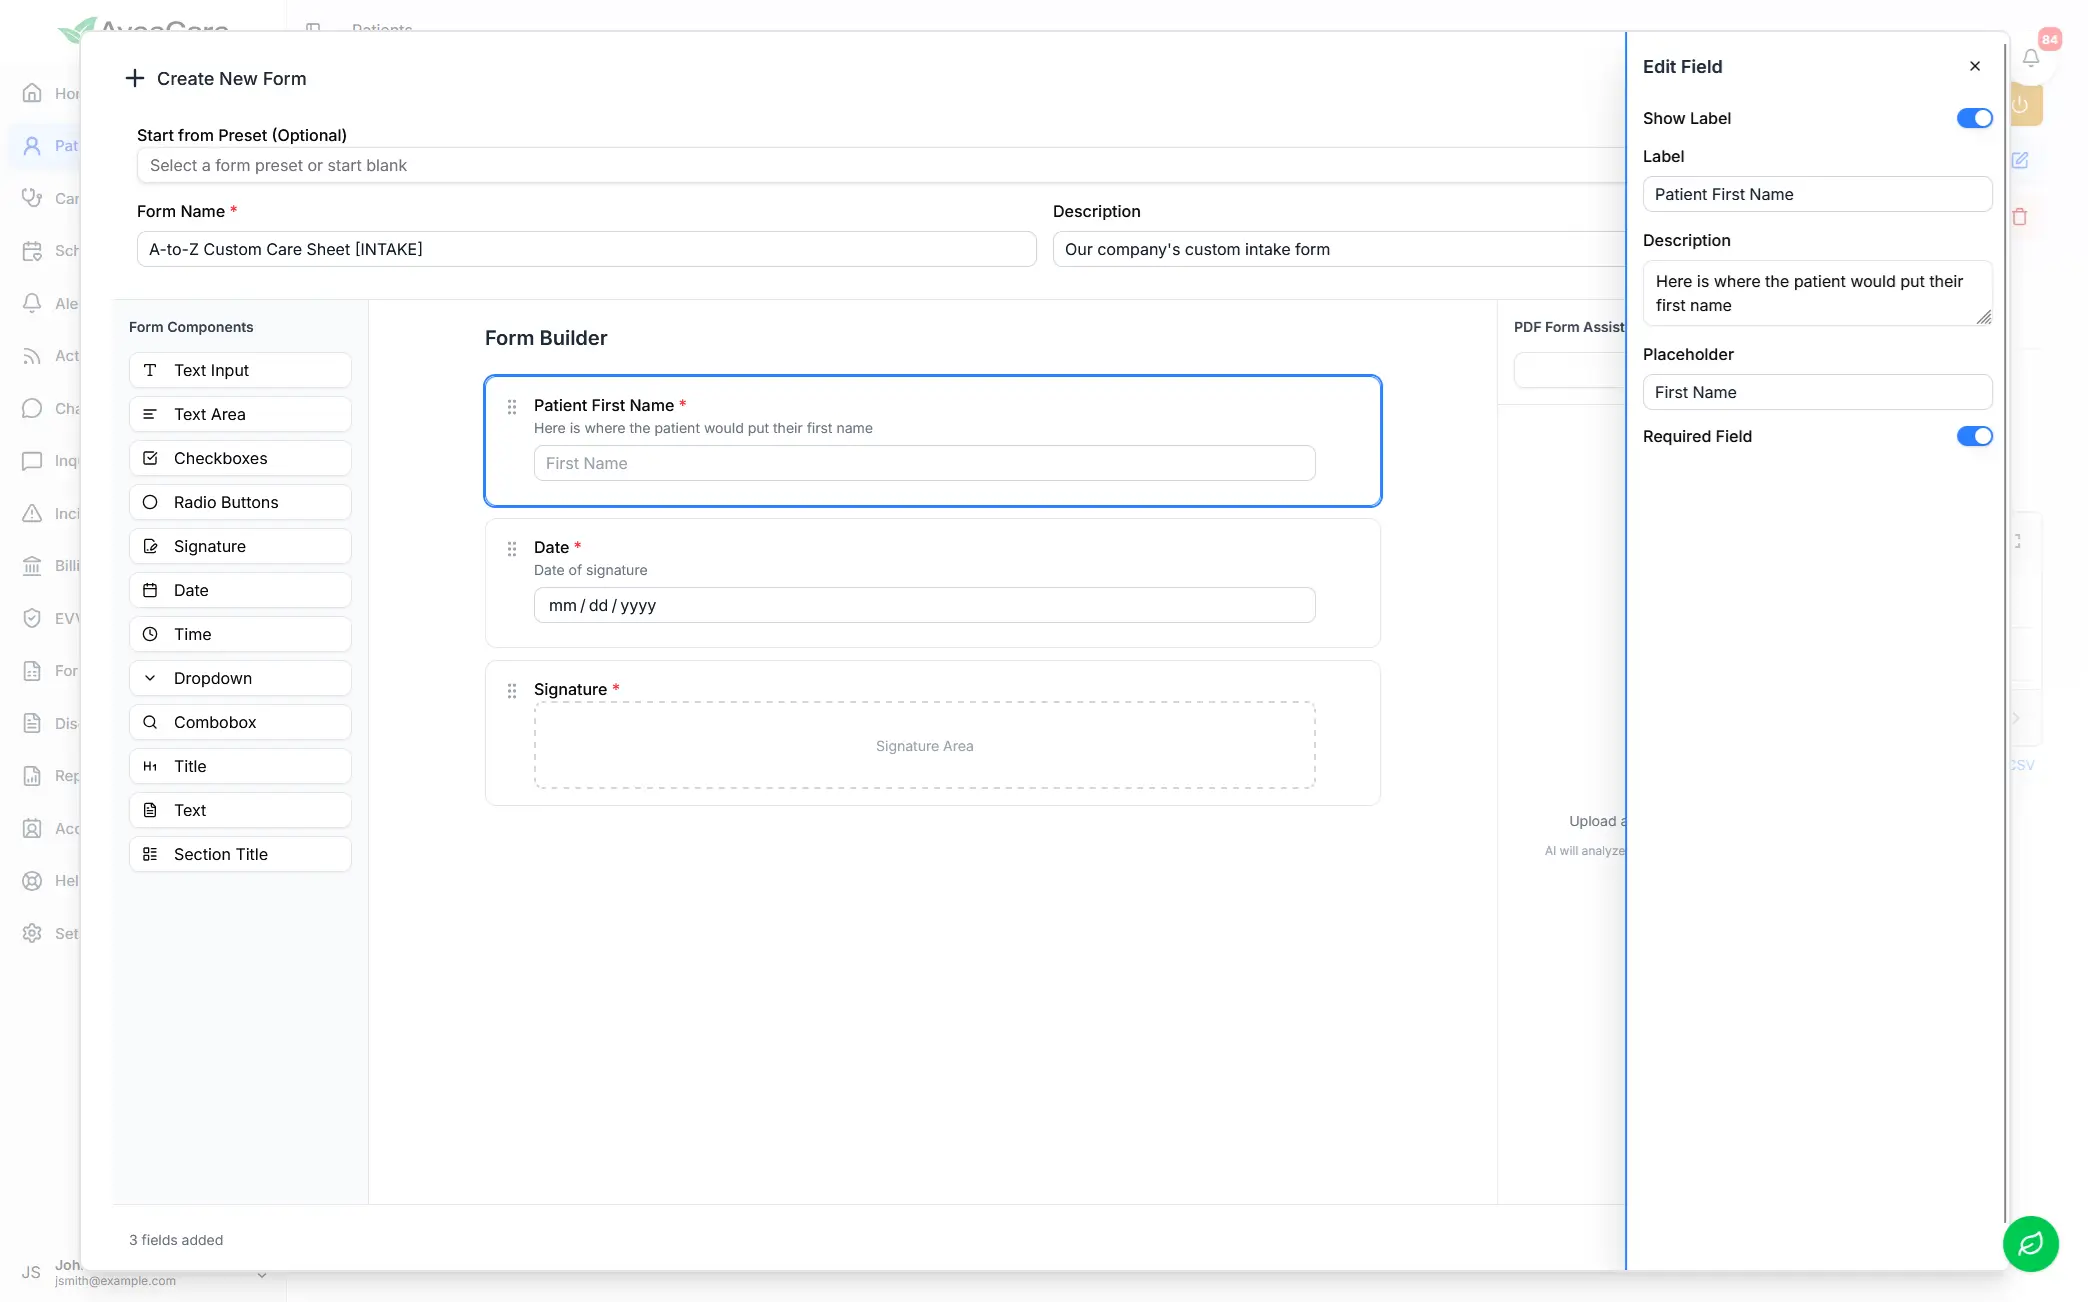Turn off the Required Field toggle
This screenshot has width=2088, height=1302.
click(1973, 436)
